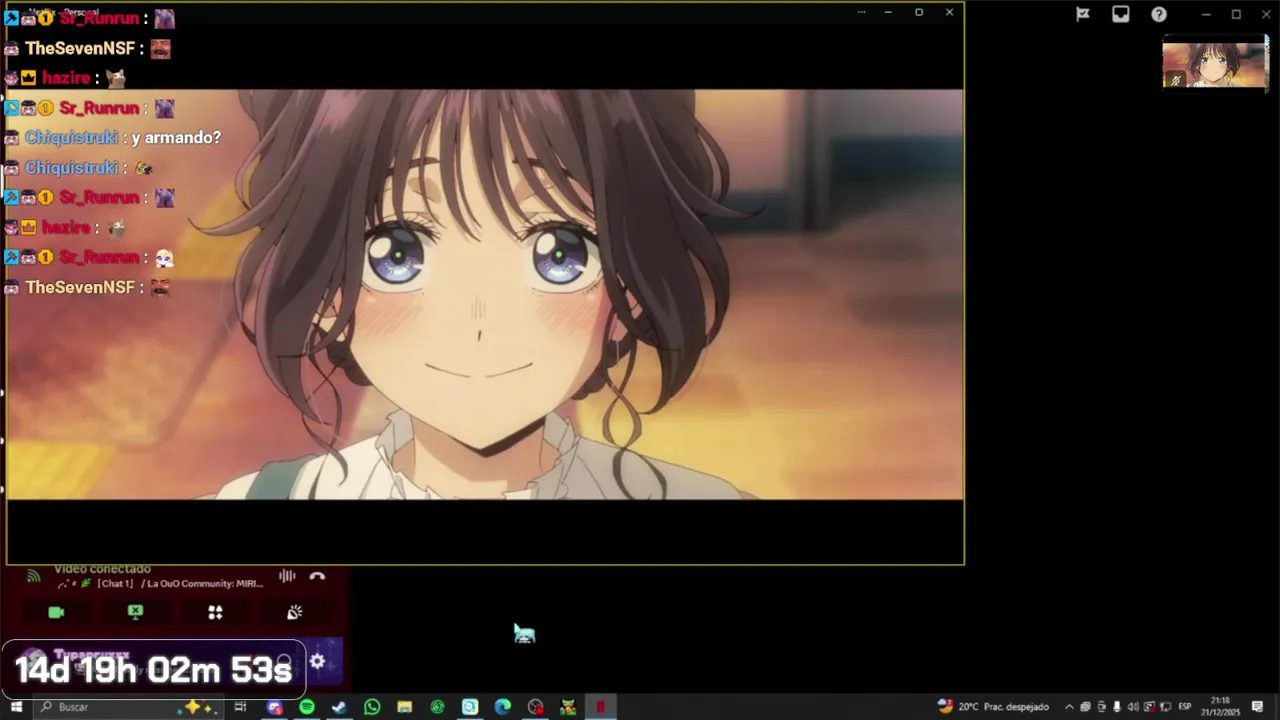This screenshot has width=1280, height=720.
Task: Click the Buscar taskbar search box
Action: pyautogui.click(x=128, y=707)
